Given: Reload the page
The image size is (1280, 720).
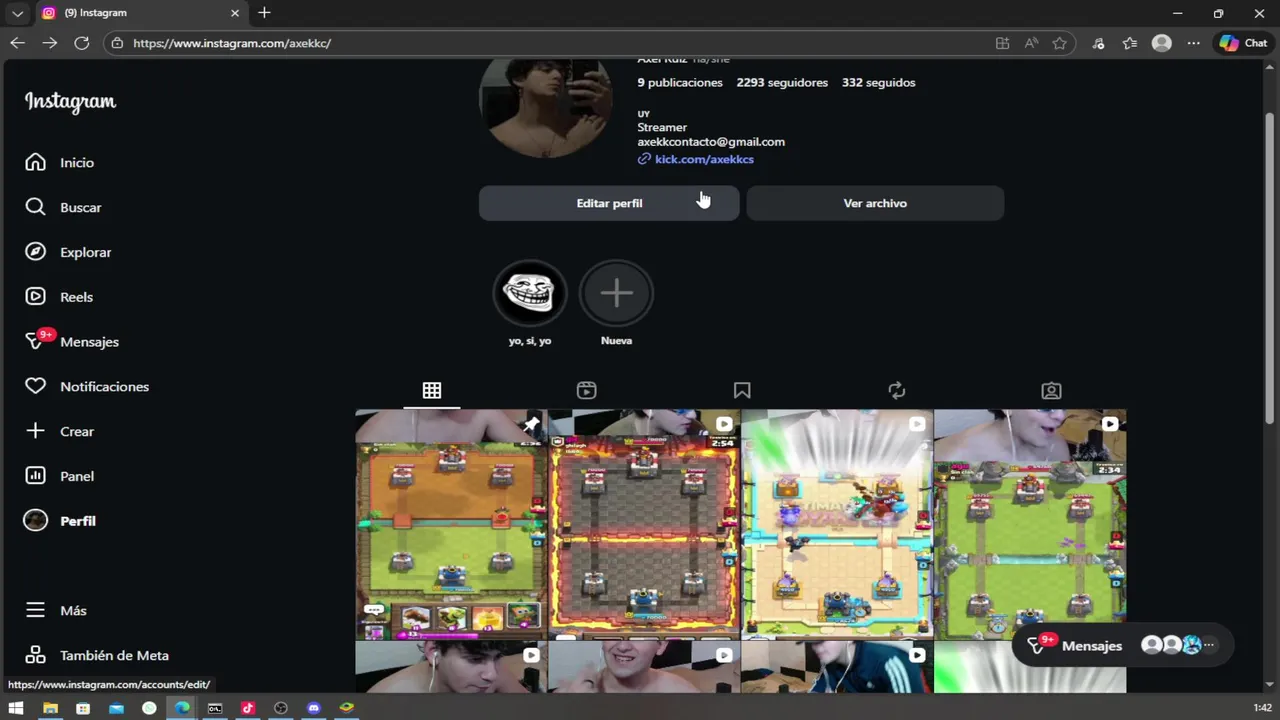Looking at the screenshot, I should pyautogui.click(x=82, y=43).
